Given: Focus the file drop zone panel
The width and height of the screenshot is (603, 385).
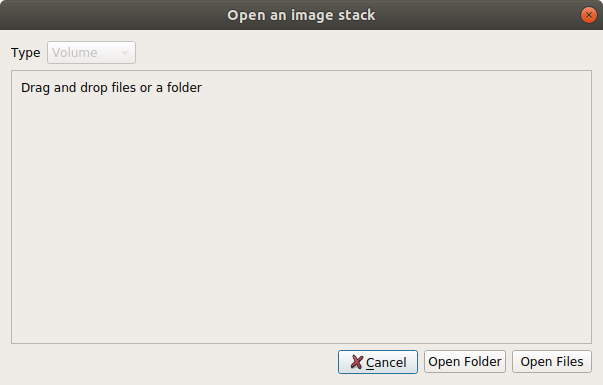Looking at the screenshot, I should pyautogui.click(x=301, y=207).
